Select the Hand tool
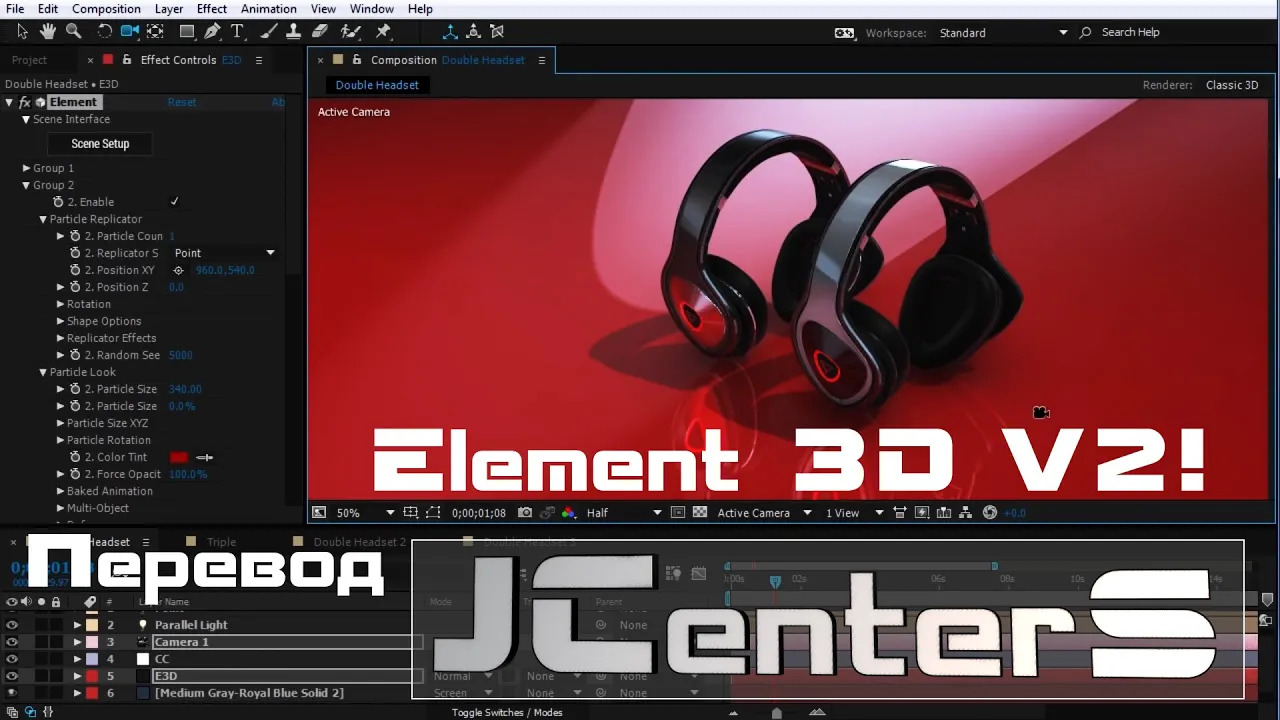Image resolution: width=1280 pixels, height=720 pixels. pyautogui.click(x=48, y=32)
